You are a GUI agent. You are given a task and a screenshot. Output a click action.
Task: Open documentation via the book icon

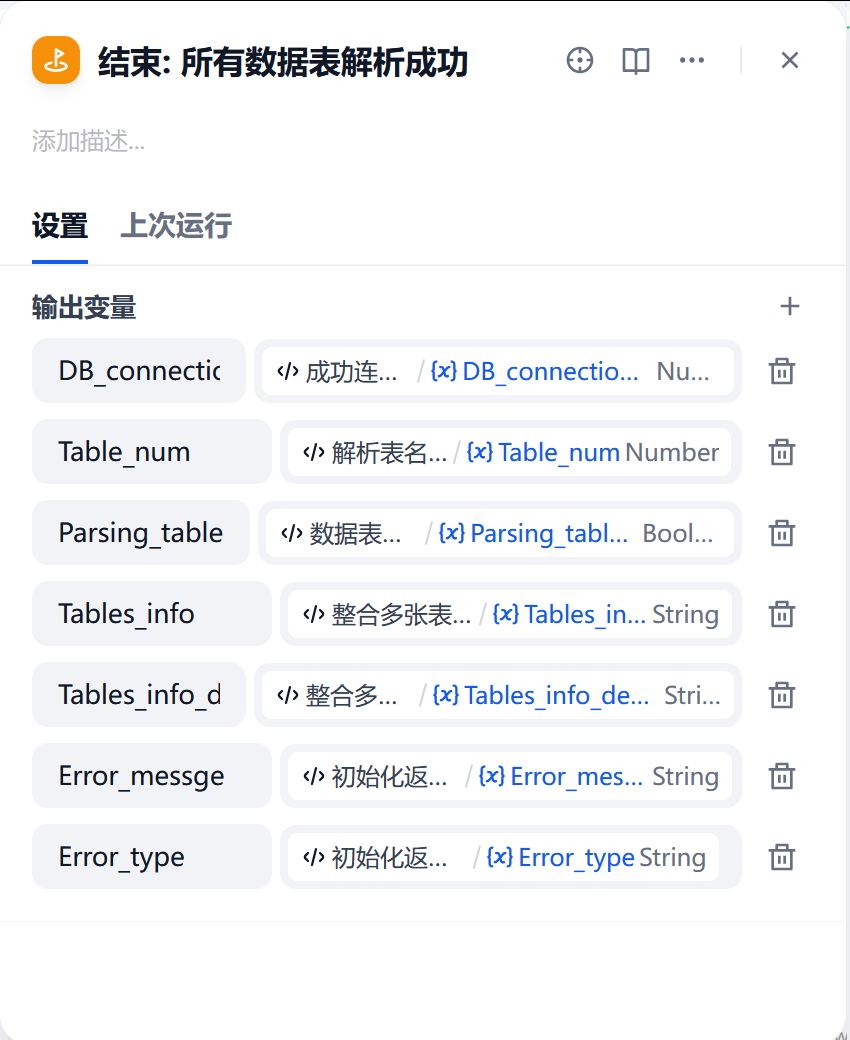635,60
